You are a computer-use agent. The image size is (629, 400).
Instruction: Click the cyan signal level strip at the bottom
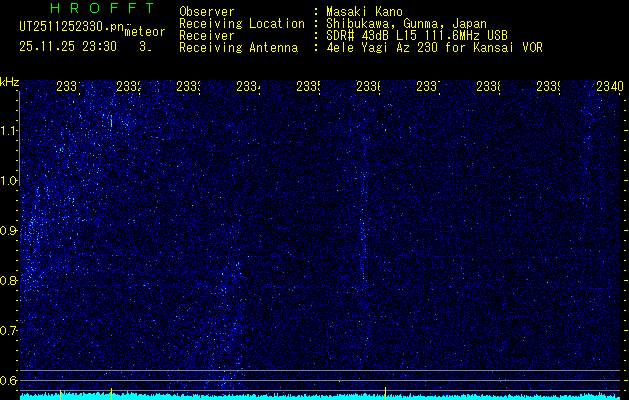tap(320, 397)
